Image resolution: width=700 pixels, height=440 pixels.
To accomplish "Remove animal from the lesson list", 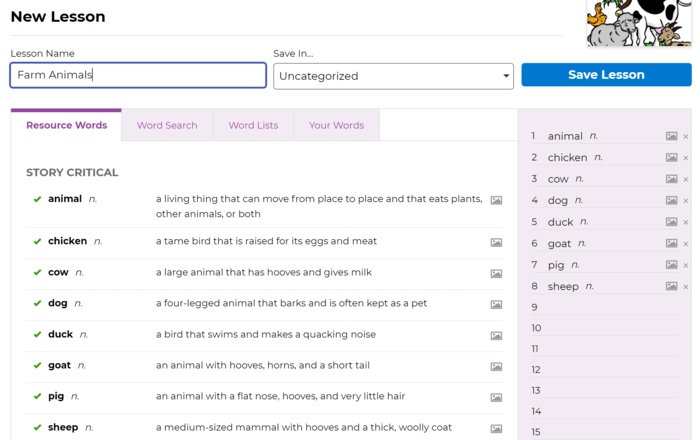I will coord(685,136).
